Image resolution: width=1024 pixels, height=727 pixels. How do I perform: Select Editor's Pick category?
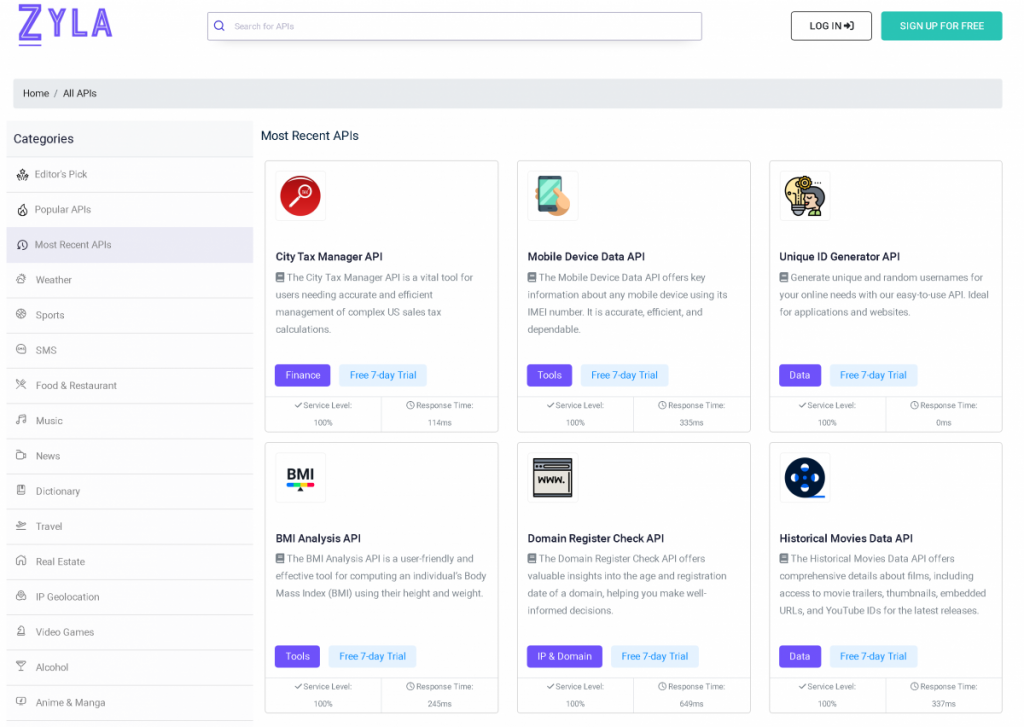click(x=129, y=174)
